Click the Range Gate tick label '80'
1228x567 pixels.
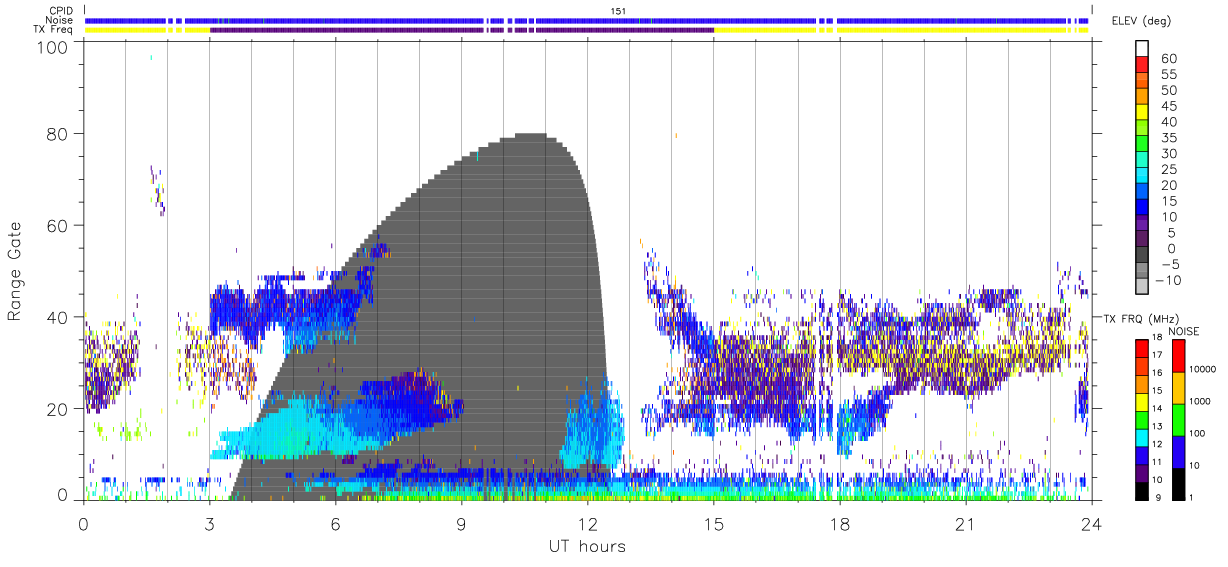[58, 134]
